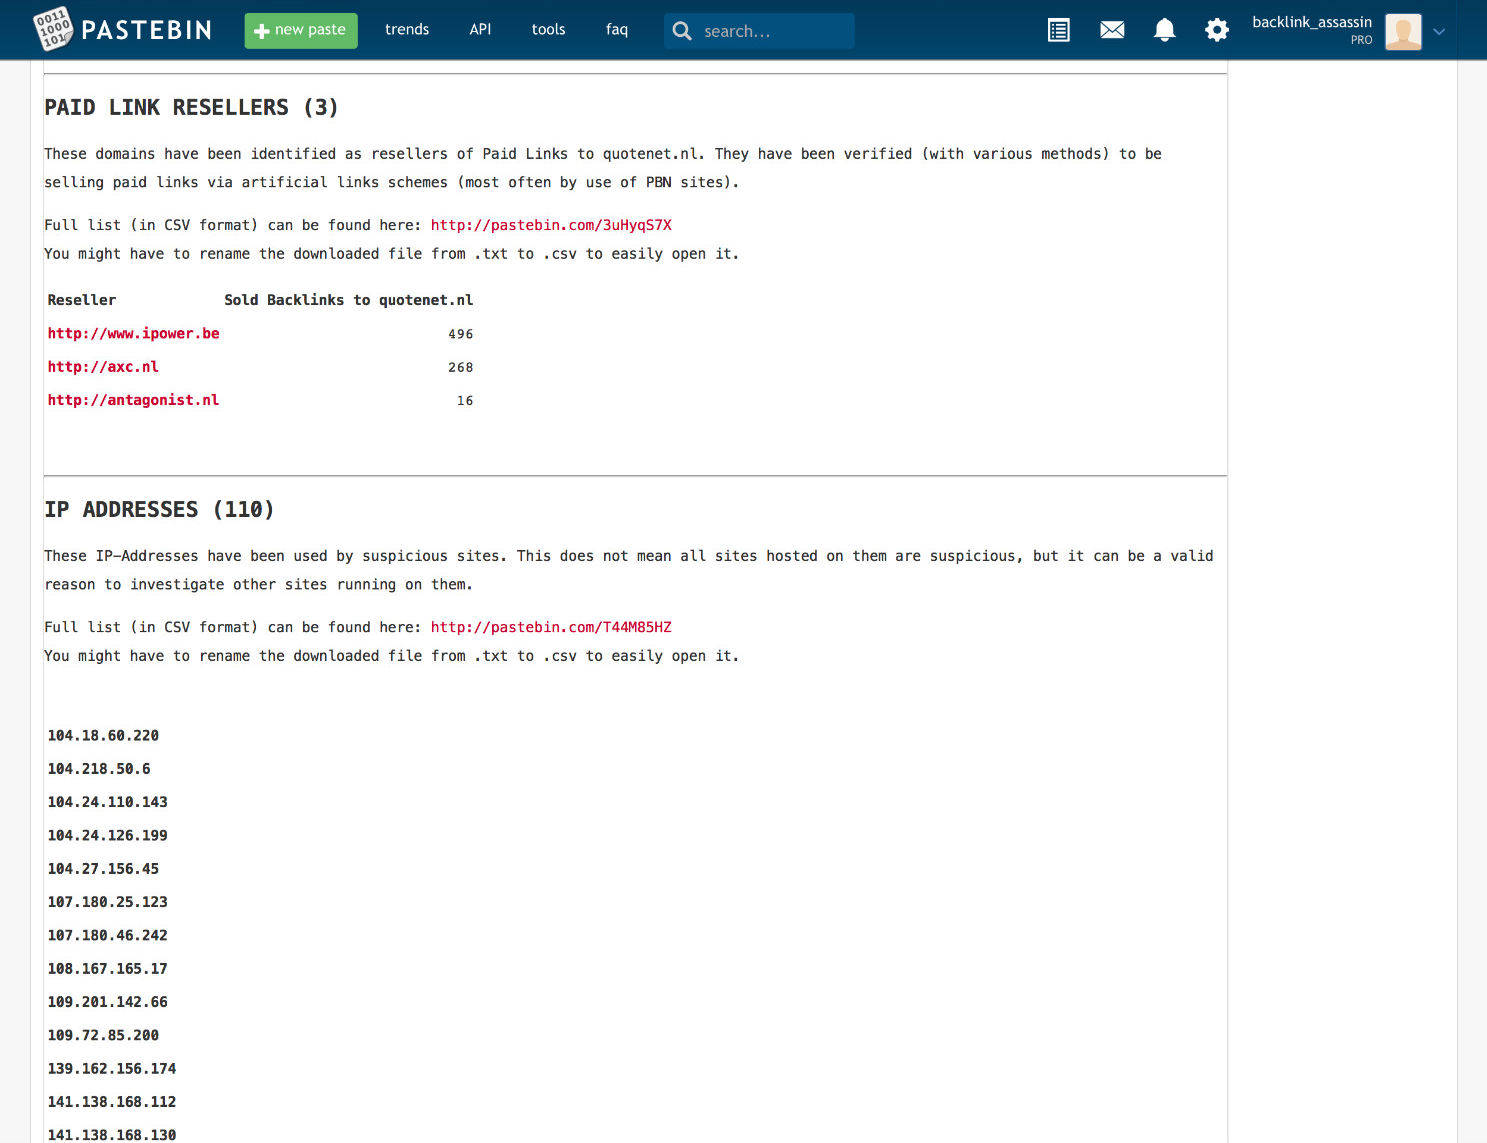Click the PAID LINK RESELLERS (3) heading

(191, 107)
